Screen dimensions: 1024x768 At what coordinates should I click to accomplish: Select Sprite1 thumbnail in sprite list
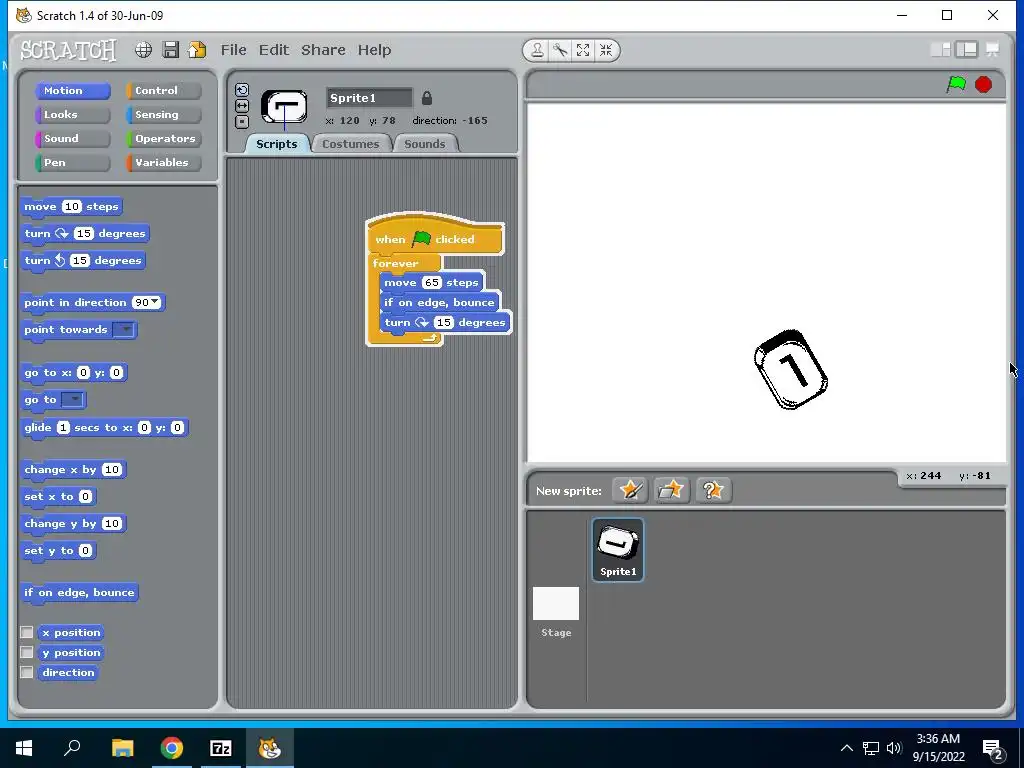[x=618, y=549]
